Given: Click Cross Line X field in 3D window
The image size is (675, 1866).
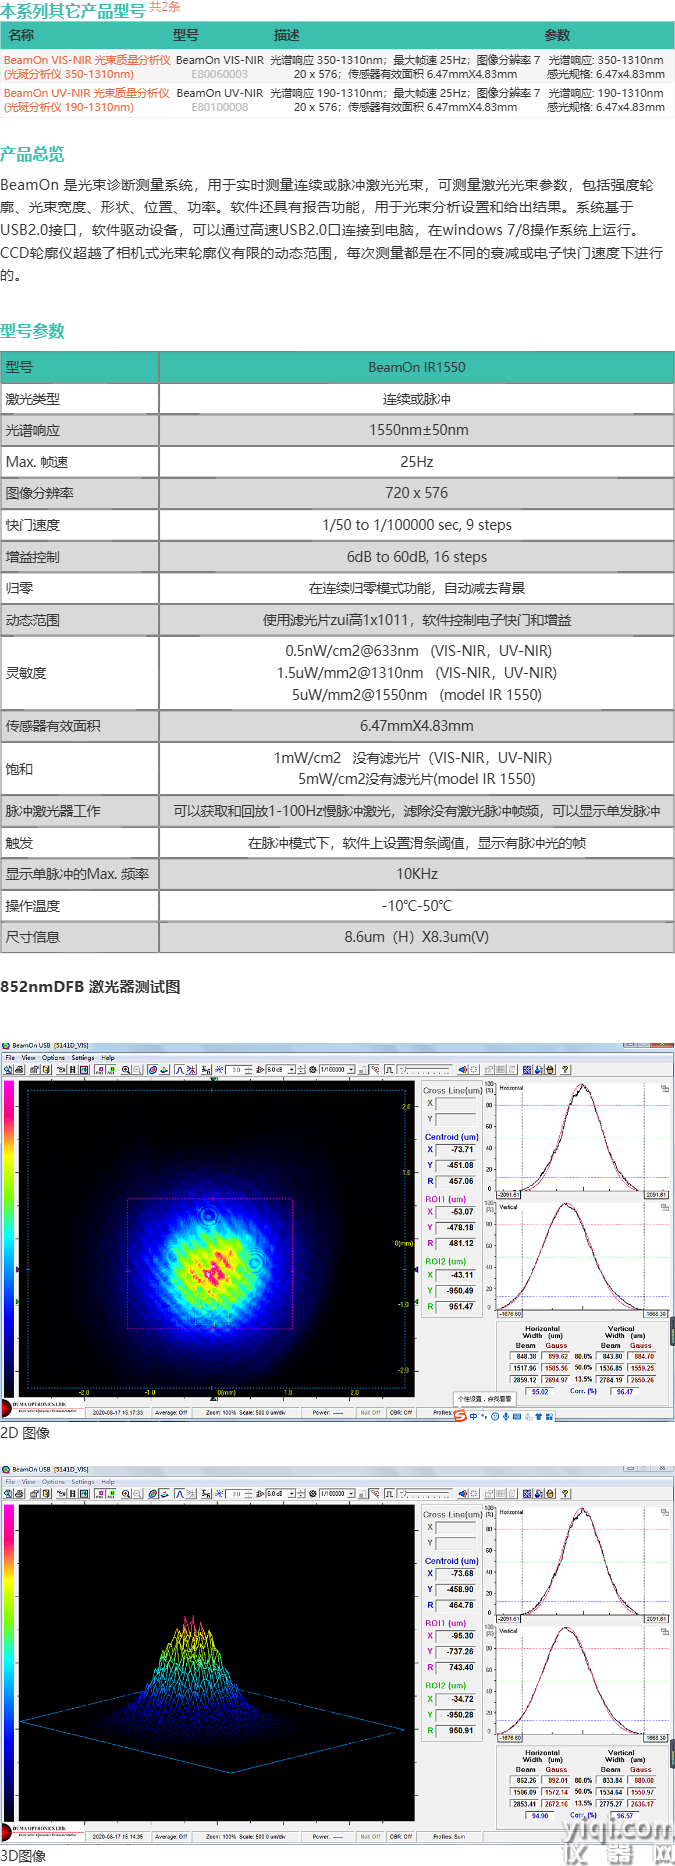Looking at the screenshot, I should click(456, 1527).
